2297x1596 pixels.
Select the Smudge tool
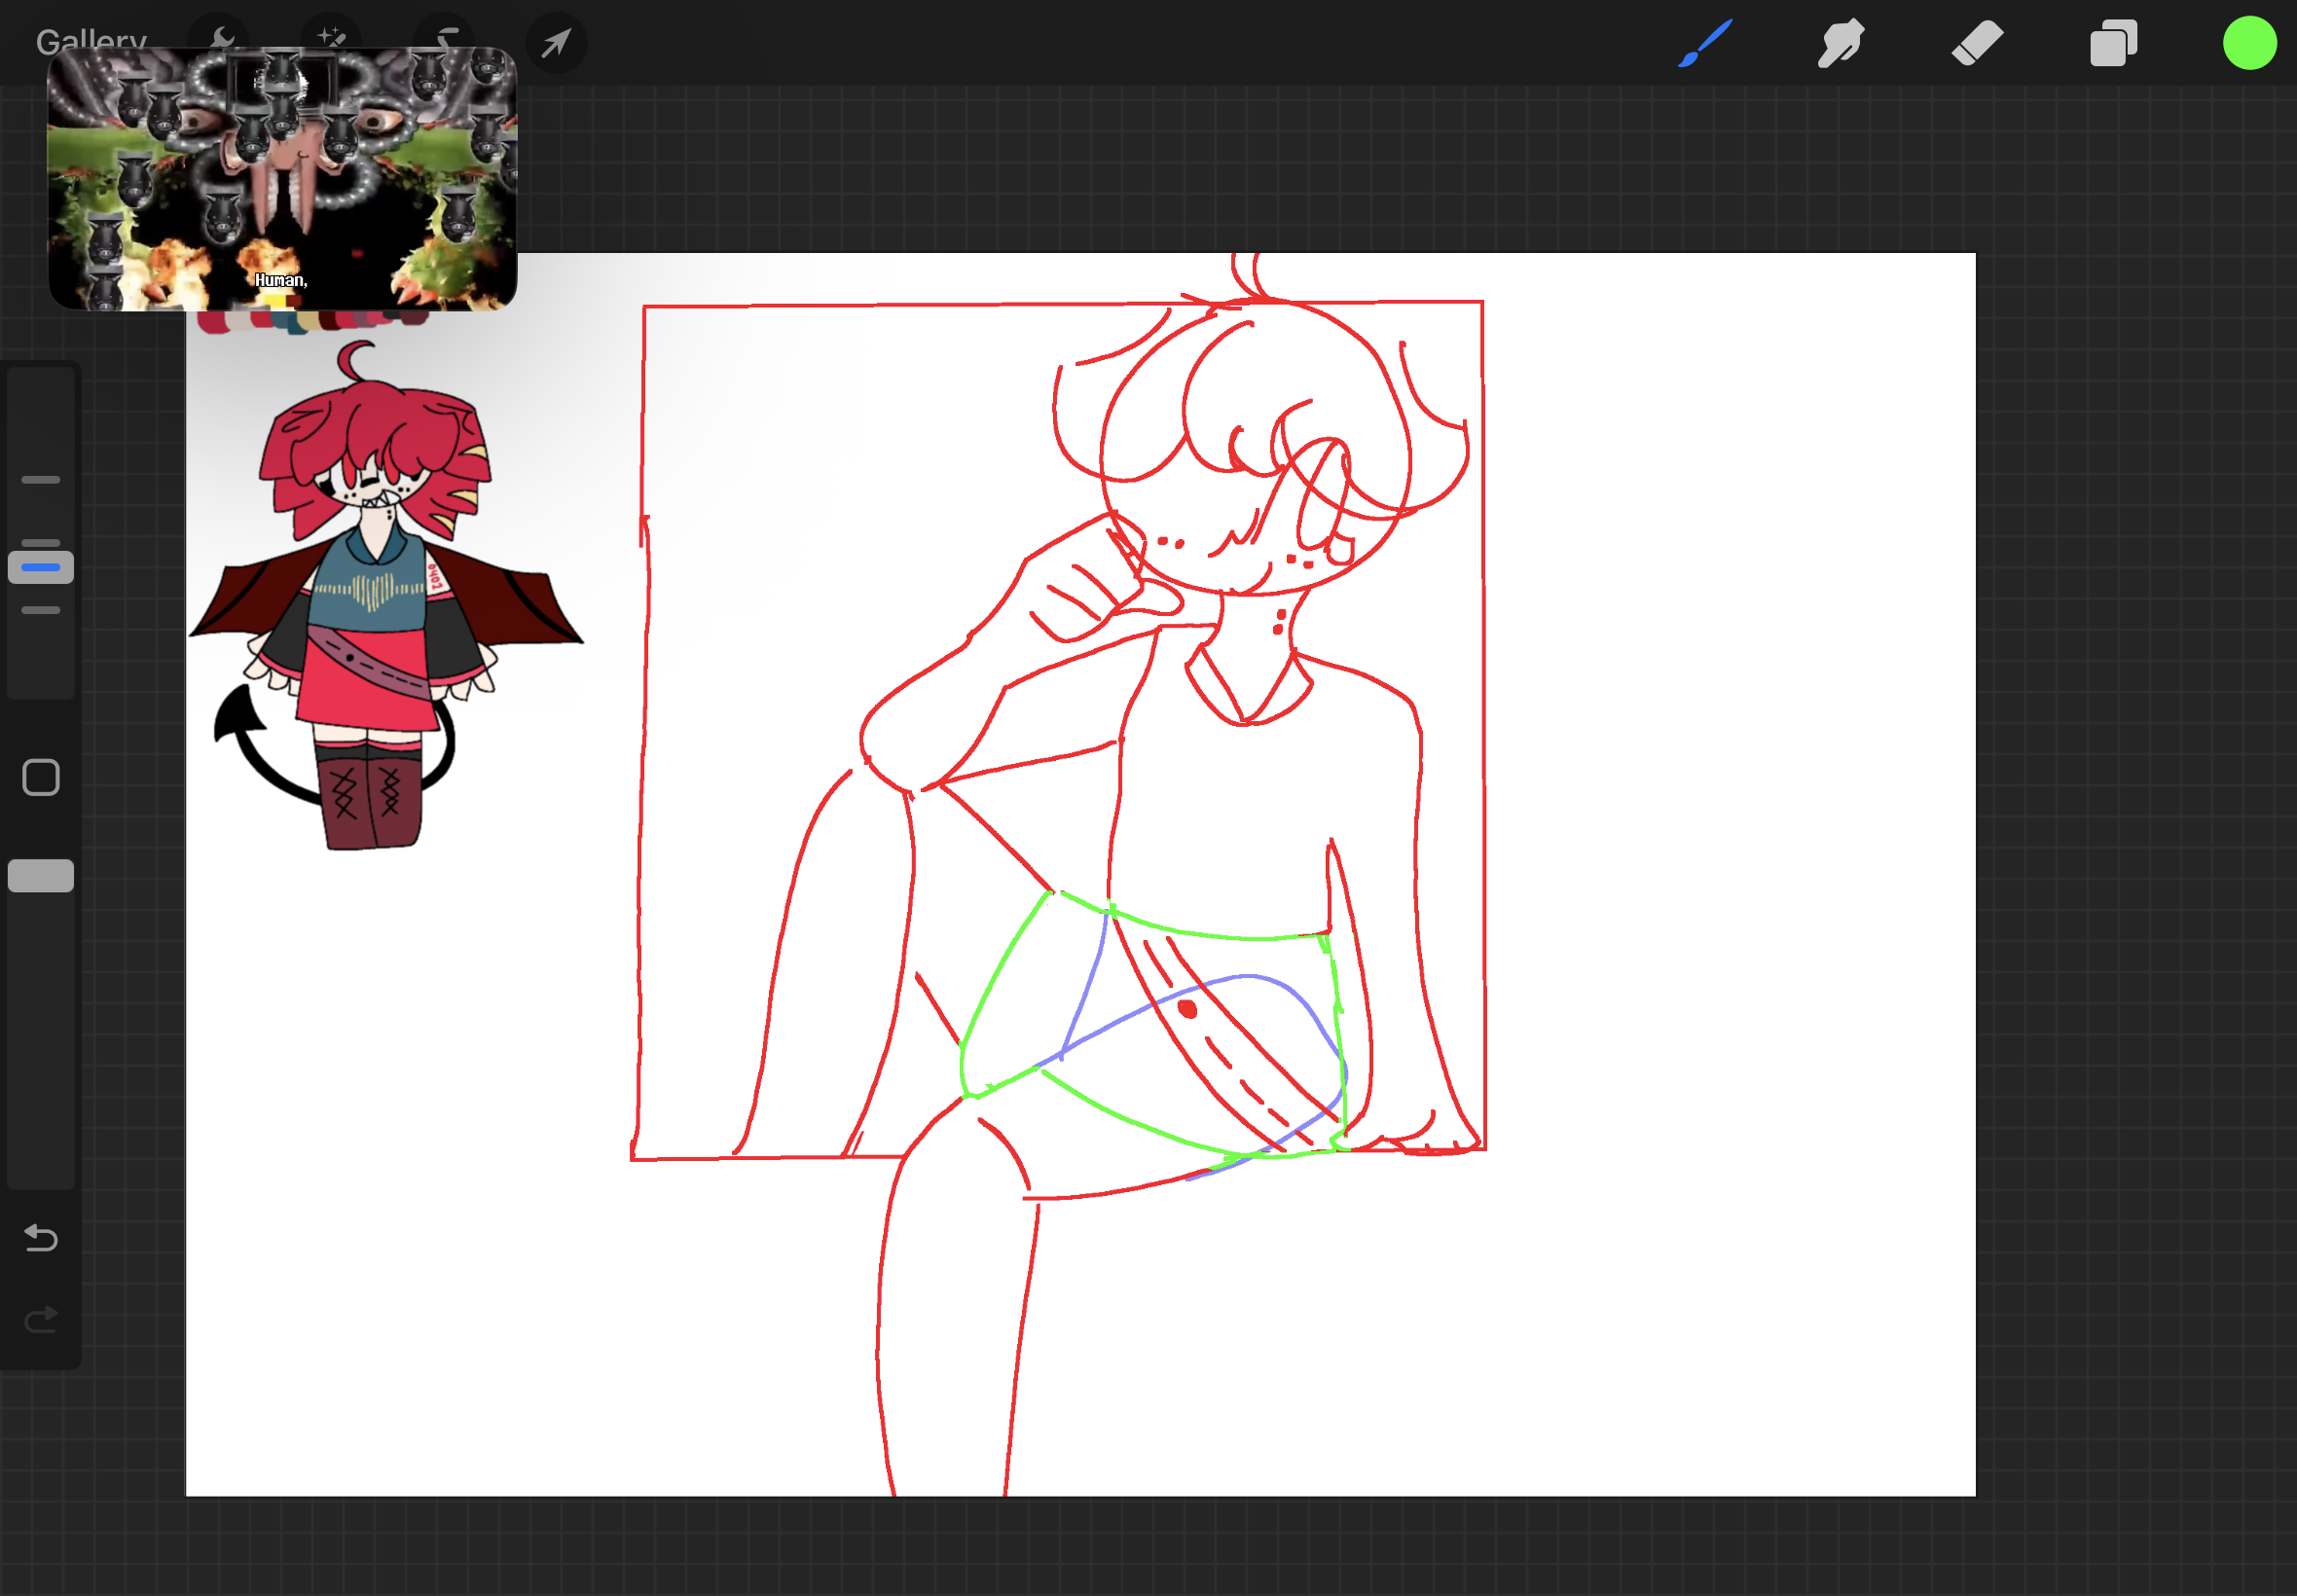(x=1840, y=43)
